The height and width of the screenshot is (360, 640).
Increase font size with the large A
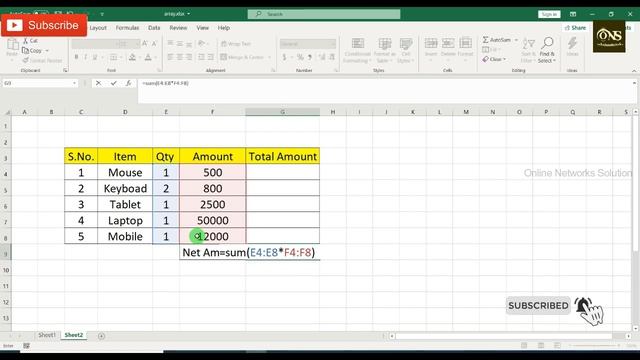pos(144,44)
